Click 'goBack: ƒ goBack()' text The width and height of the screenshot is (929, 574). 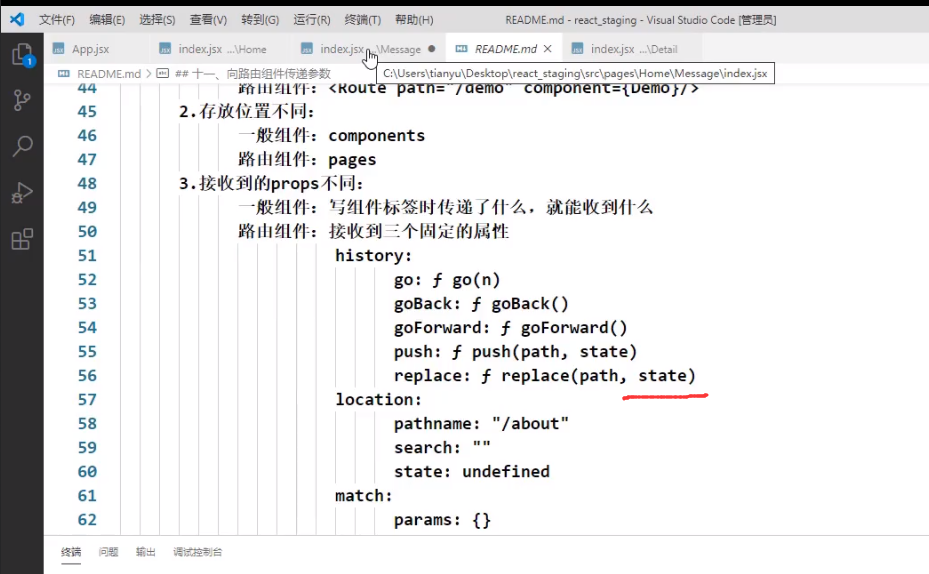pos(481,304)
